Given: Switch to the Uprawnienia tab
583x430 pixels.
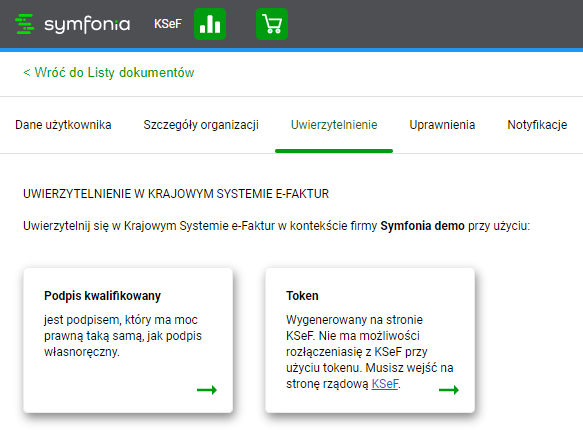Looking at the screenshot, I should [x=442, y=125].
